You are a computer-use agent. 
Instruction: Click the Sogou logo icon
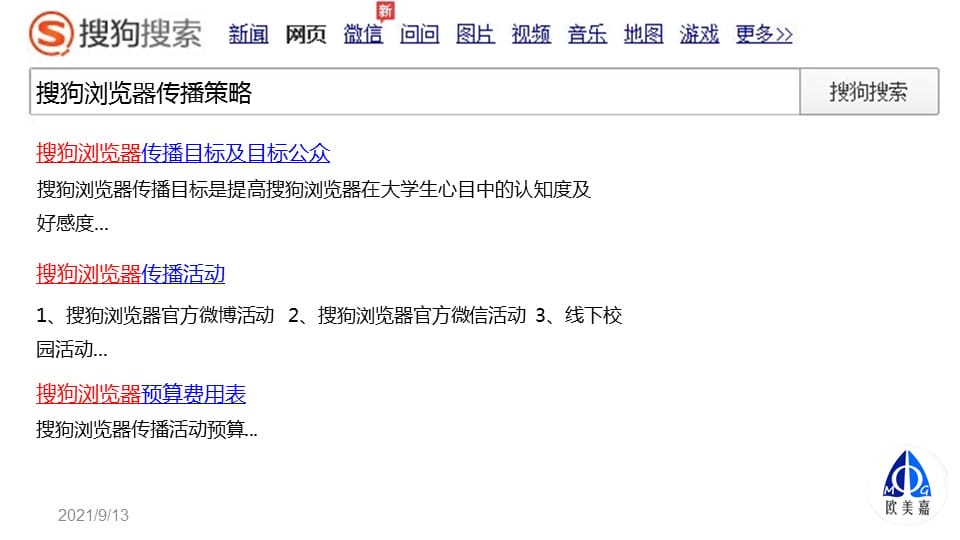(51, 33)
